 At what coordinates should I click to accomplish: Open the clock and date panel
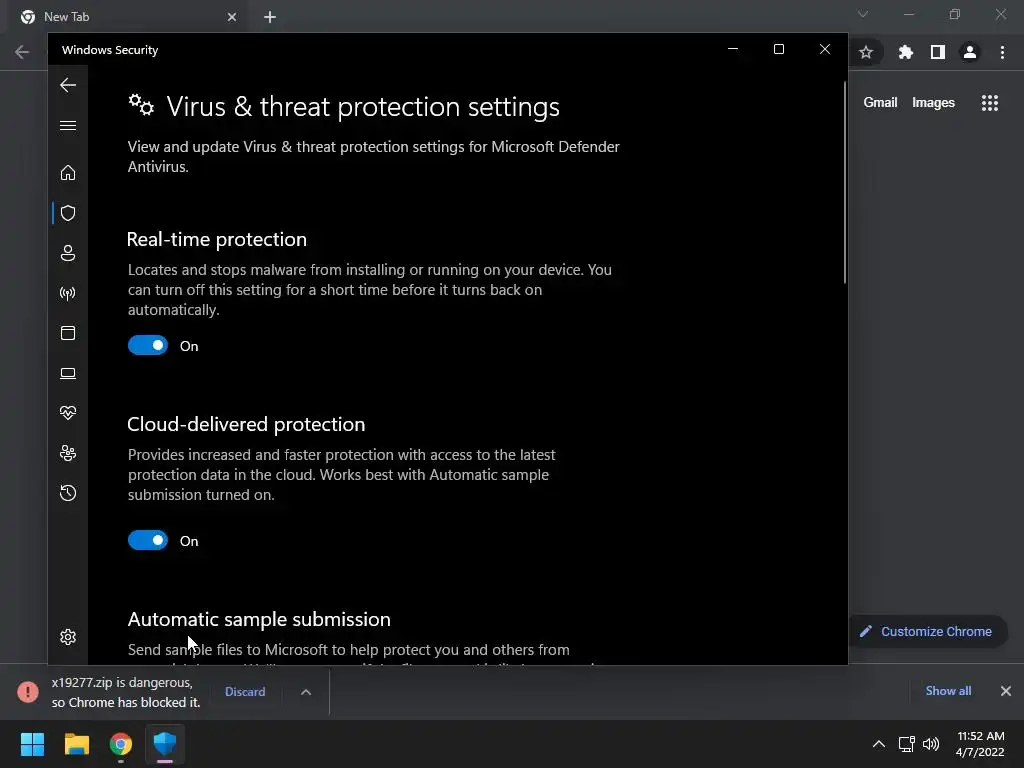point(980,744)
